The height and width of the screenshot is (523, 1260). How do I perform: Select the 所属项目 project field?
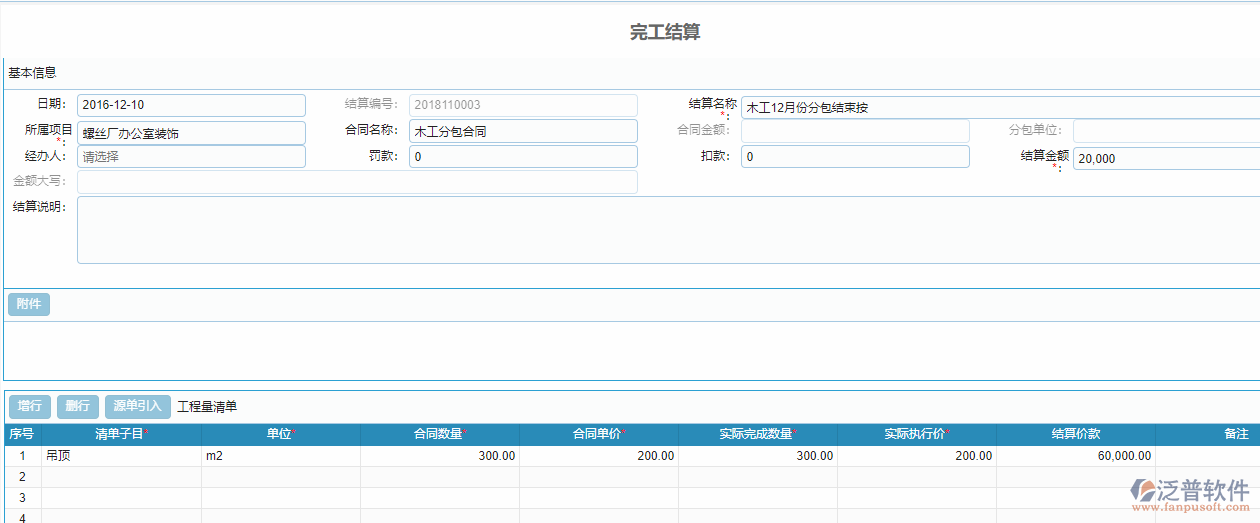tap(191, 132)
